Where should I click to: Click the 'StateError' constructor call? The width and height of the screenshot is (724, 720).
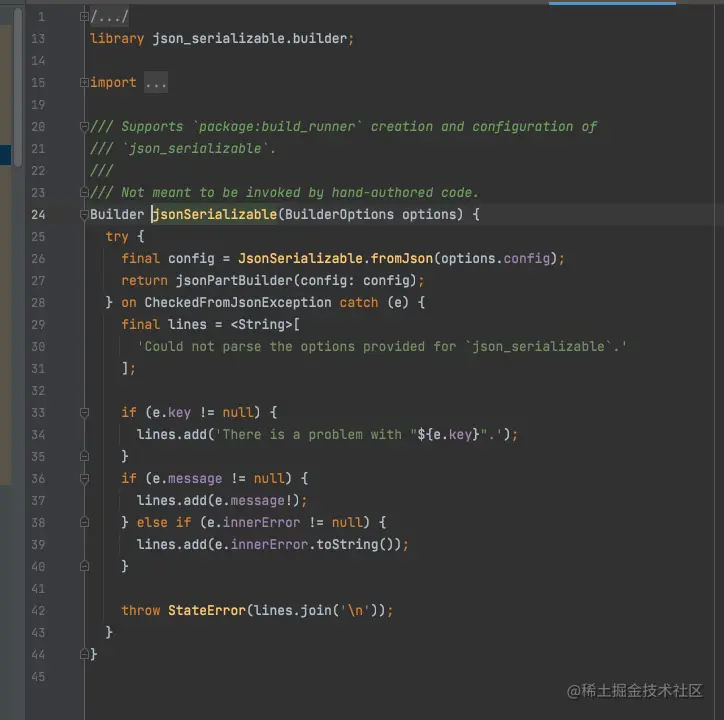206,611
